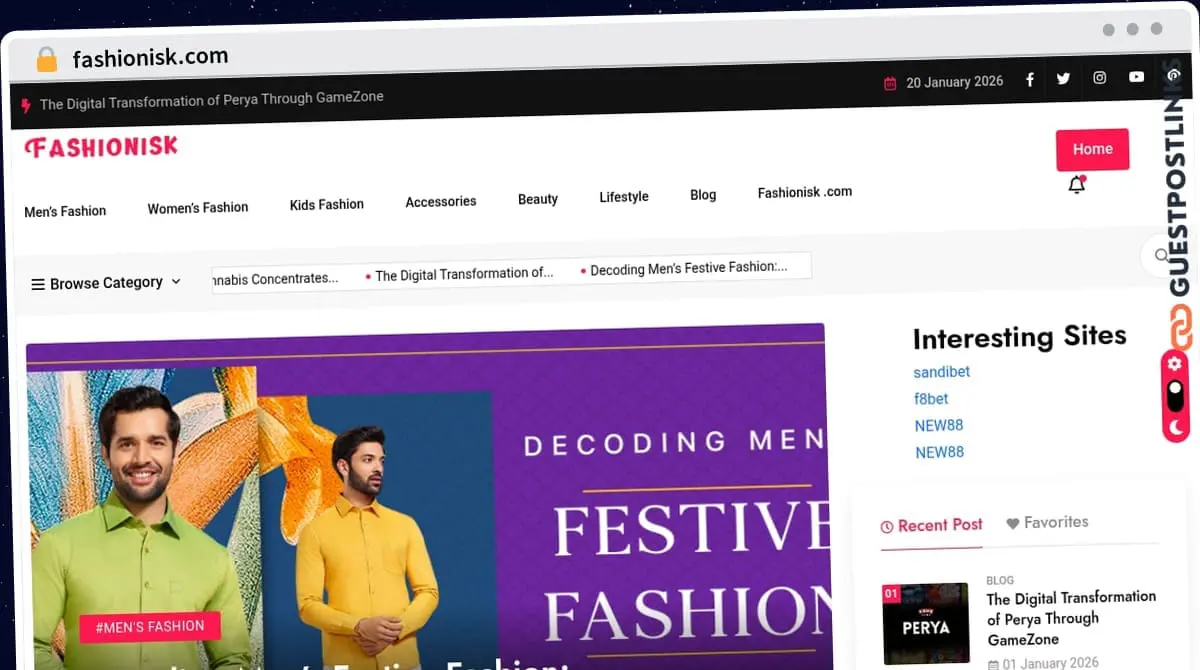
Task: Expand the Men's Fashion navigation item
Action: (x=66, y=211)
